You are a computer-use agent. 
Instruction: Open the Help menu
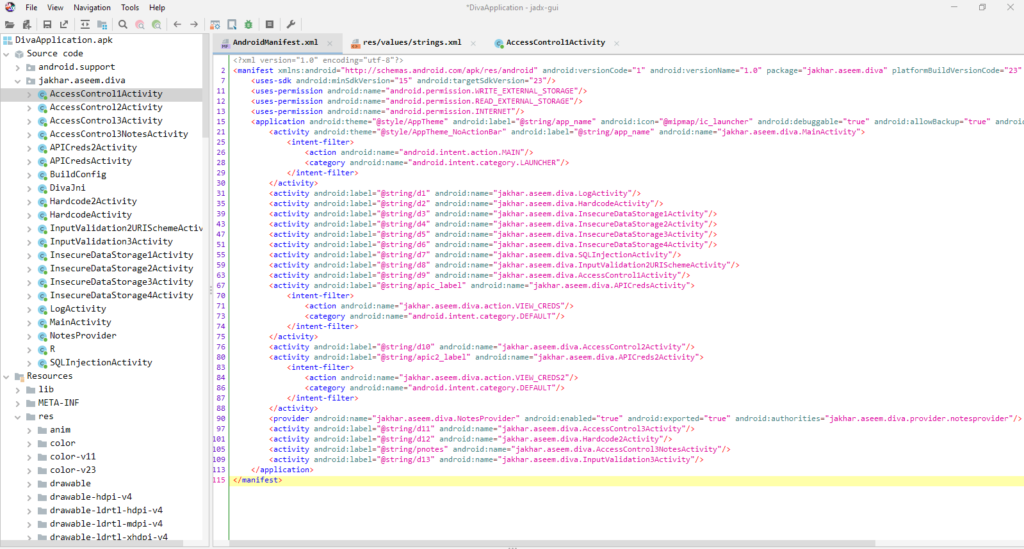coord(157,8)
